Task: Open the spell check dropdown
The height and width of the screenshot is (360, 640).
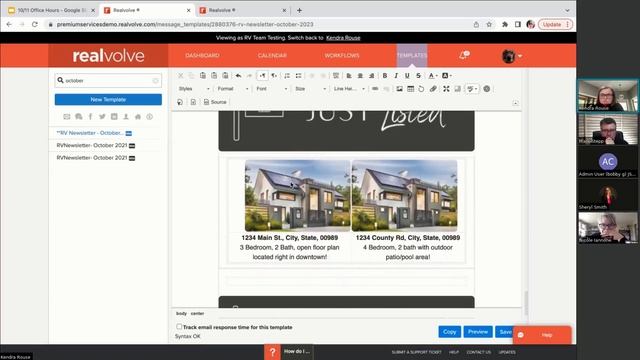Action: pyautogui.click(x=472, y=89)
